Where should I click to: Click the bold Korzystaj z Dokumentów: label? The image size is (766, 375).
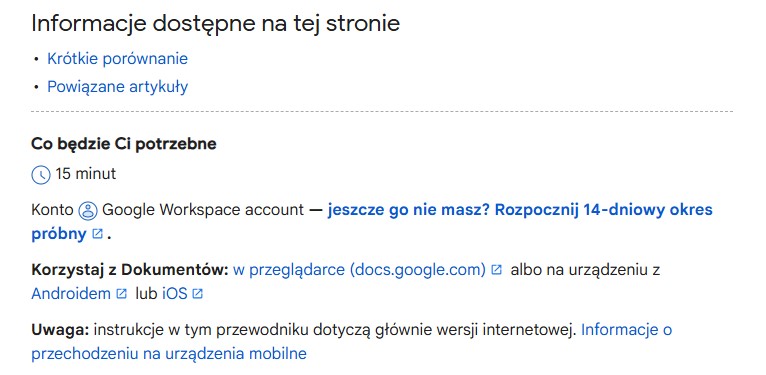(x=130, y=270)
